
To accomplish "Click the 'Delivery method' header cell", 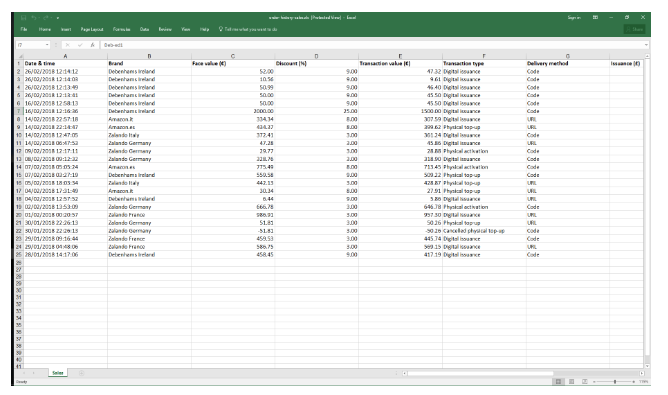I will [567, 63].
